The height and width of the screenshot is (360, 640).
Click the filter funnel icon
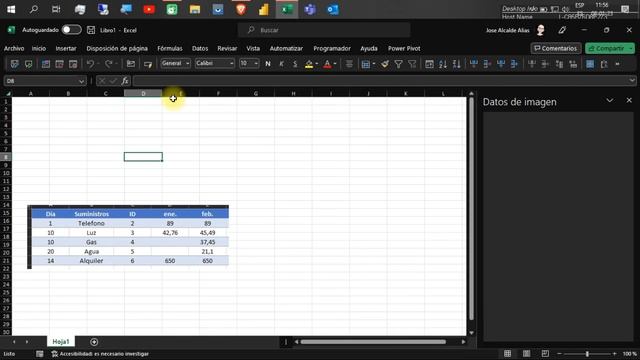pos(398,64)
